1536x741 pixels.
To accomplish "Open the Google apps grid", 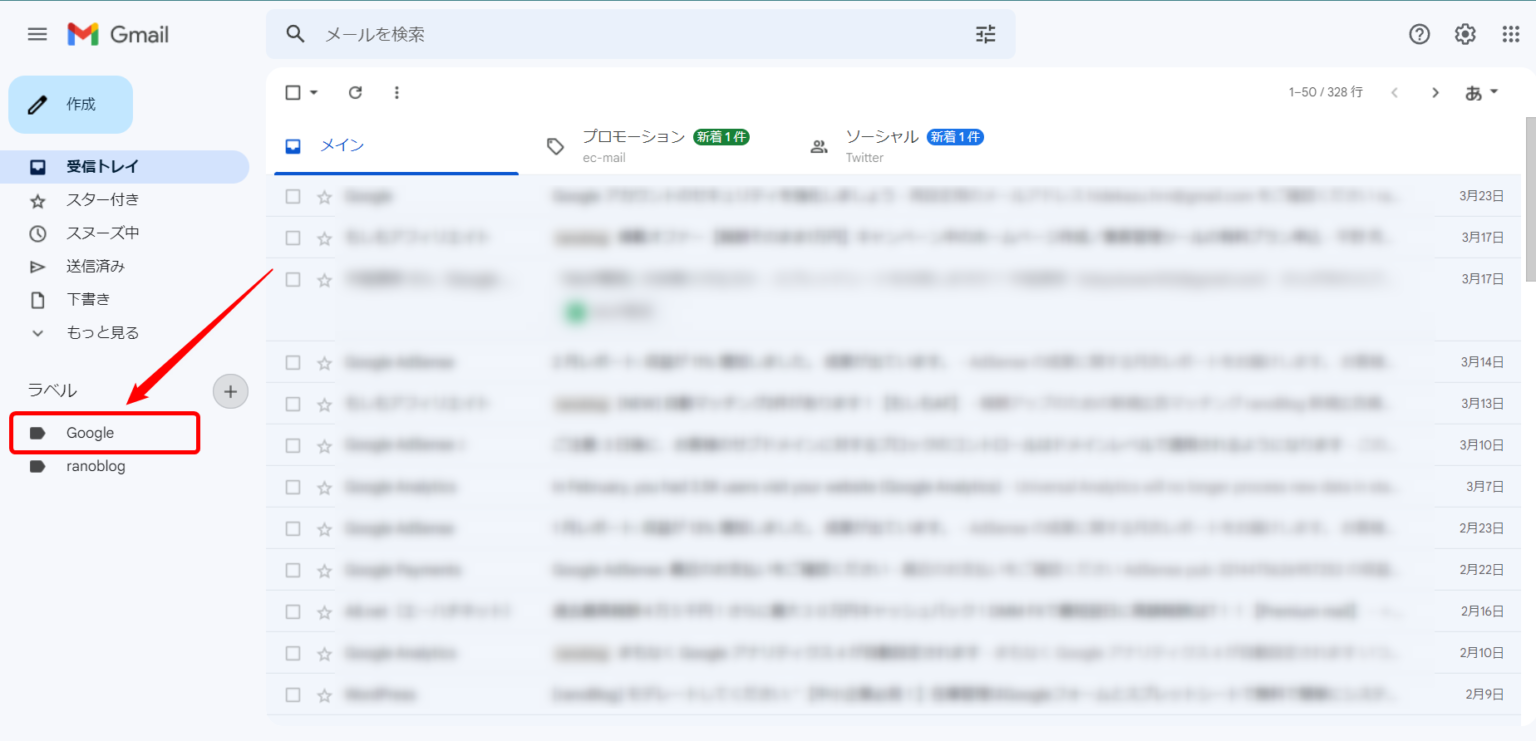I will pyautogui.click(x=1511, y=33).
